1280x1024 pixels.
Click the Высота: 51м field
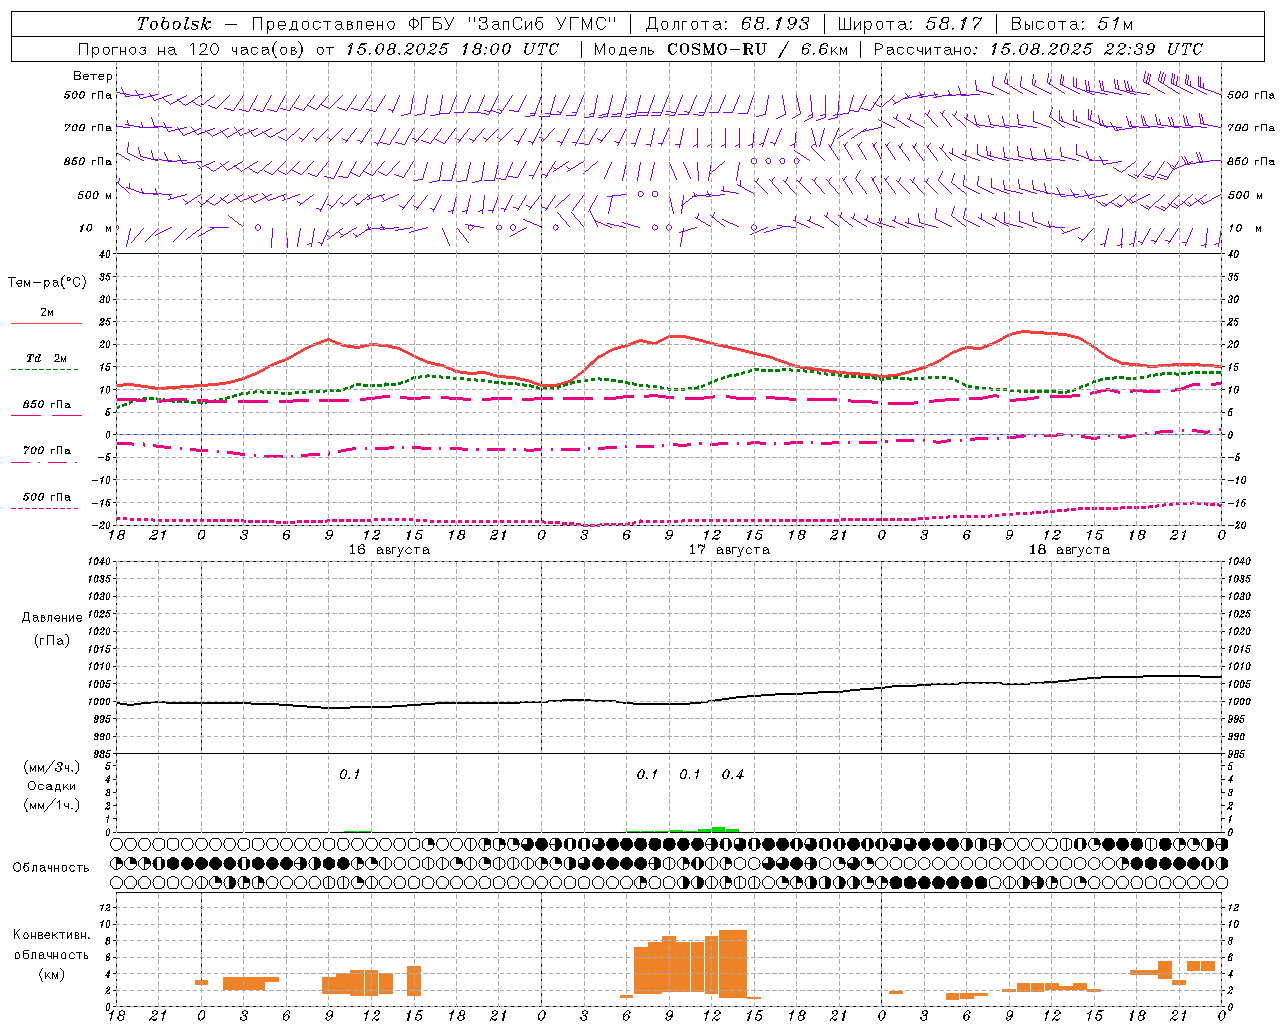pos(1071,24)
